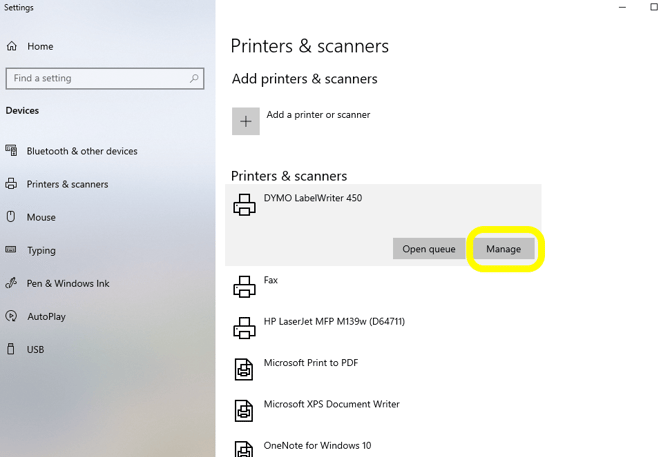Click the Mouse icon in sidebar
Viewport: 670px width, 457px height.
pos(11,217)
